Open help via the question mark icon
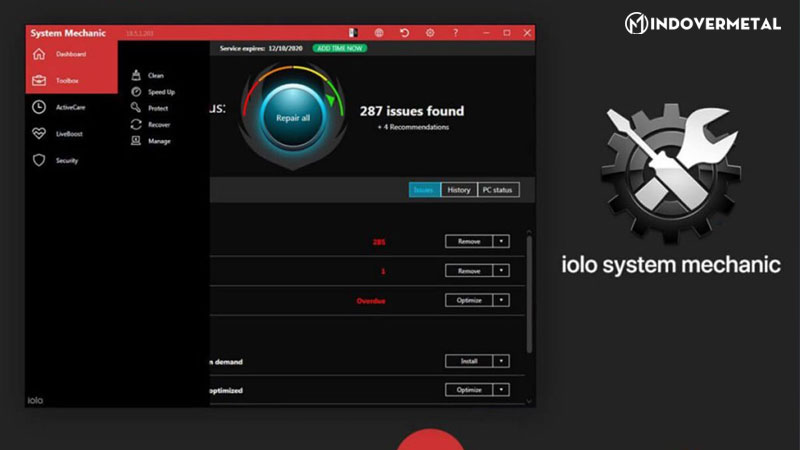 pos(456,33)
